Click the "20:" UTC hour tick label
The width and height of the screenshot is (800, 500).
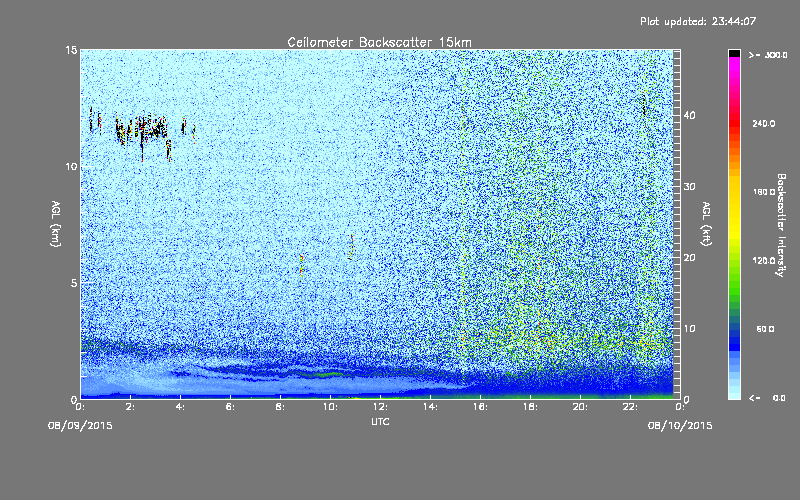(580, 407)
